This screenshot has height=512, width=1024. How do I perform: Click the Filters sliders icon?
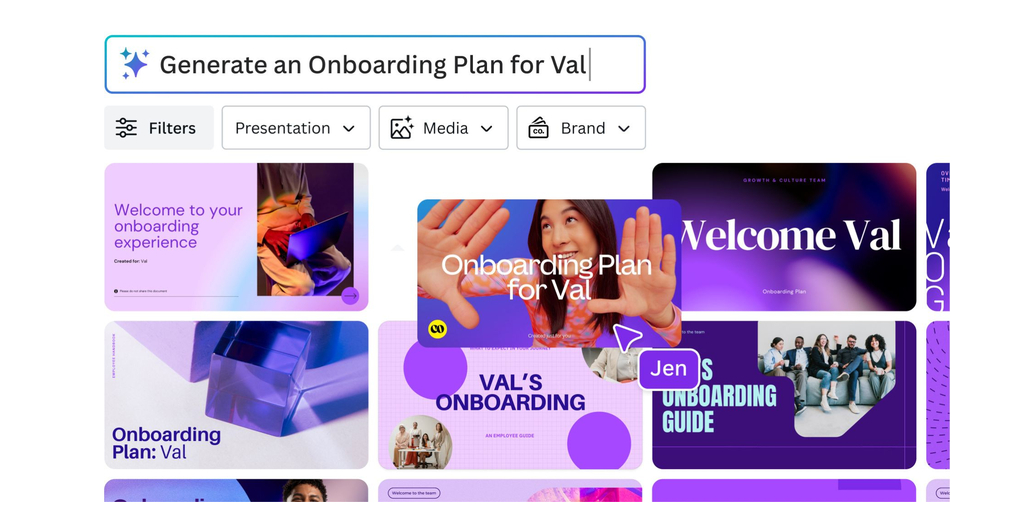point(126,128)
